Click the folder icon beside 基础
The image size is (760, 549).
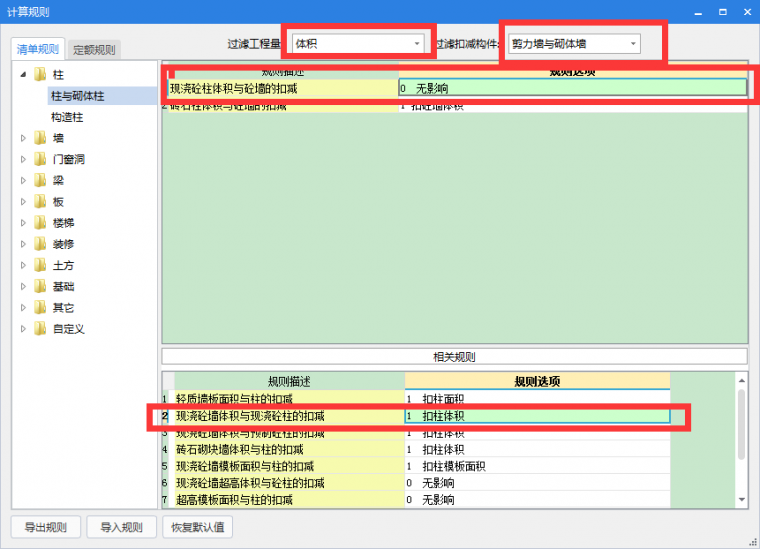click(x=40, y=286)
